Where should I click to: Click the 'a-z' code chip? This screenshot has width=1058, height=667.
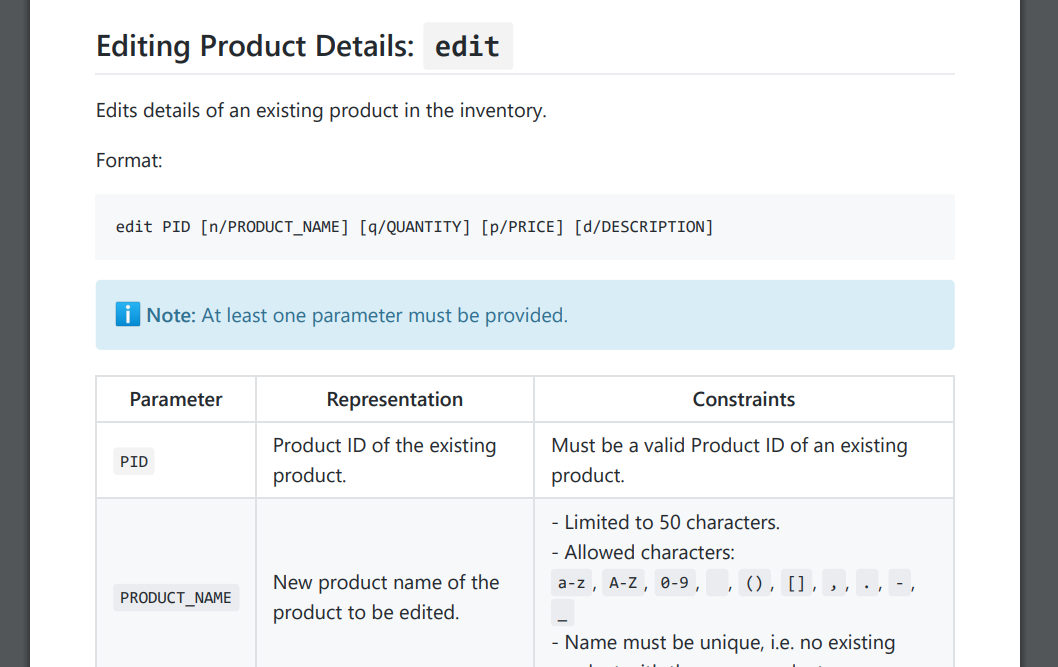pos(572,583)
